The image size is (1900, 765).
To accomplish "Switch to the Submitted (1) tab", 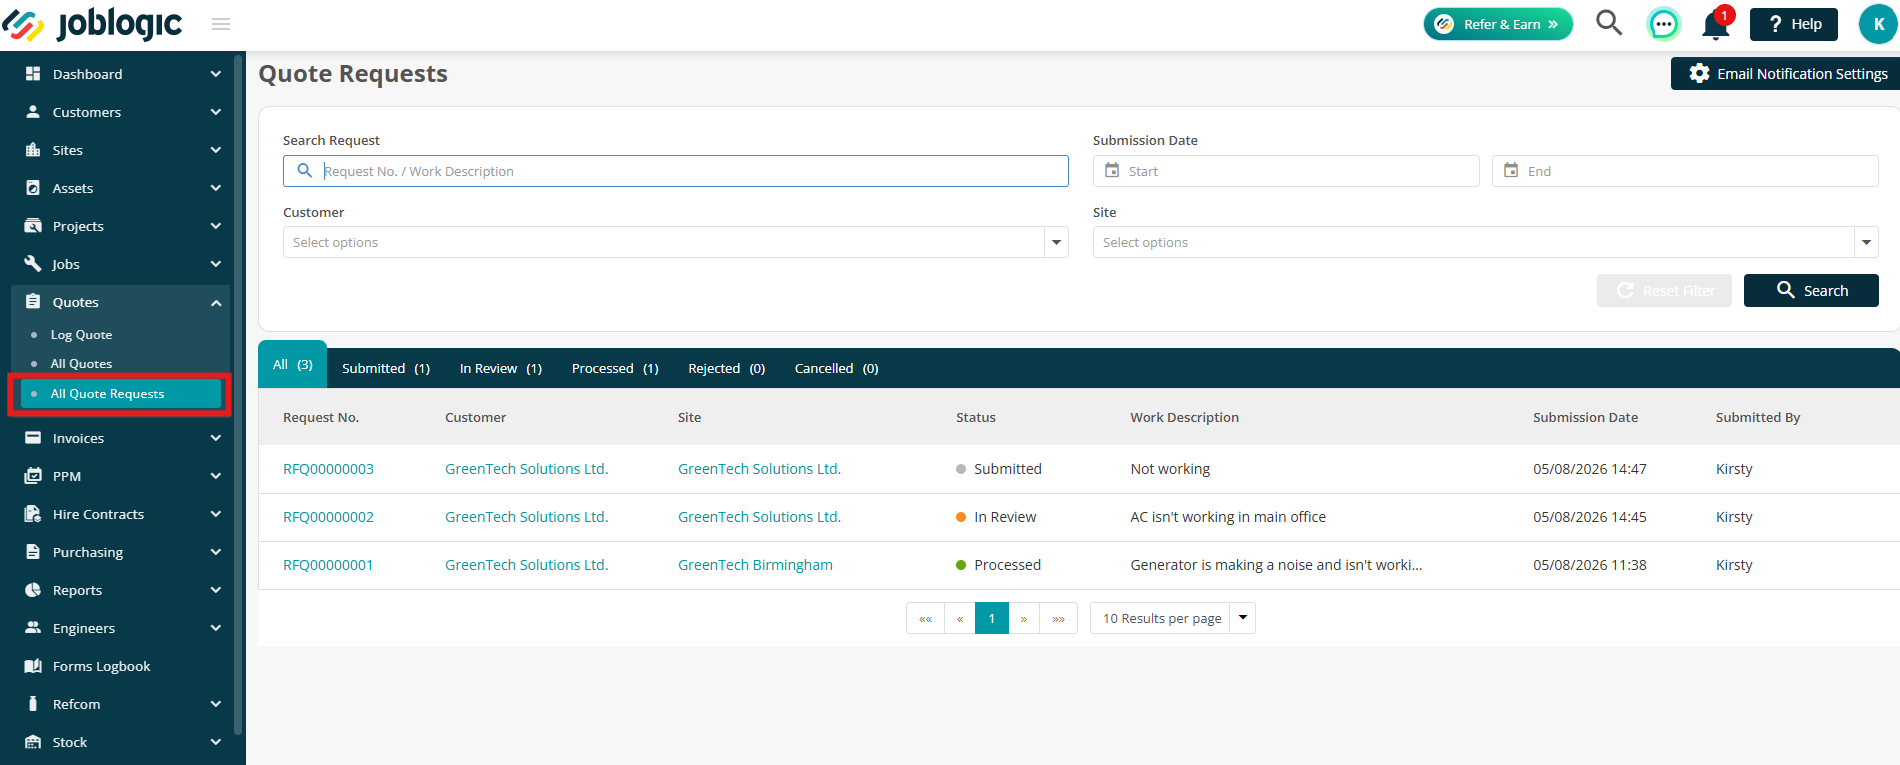I will (386, 368).
